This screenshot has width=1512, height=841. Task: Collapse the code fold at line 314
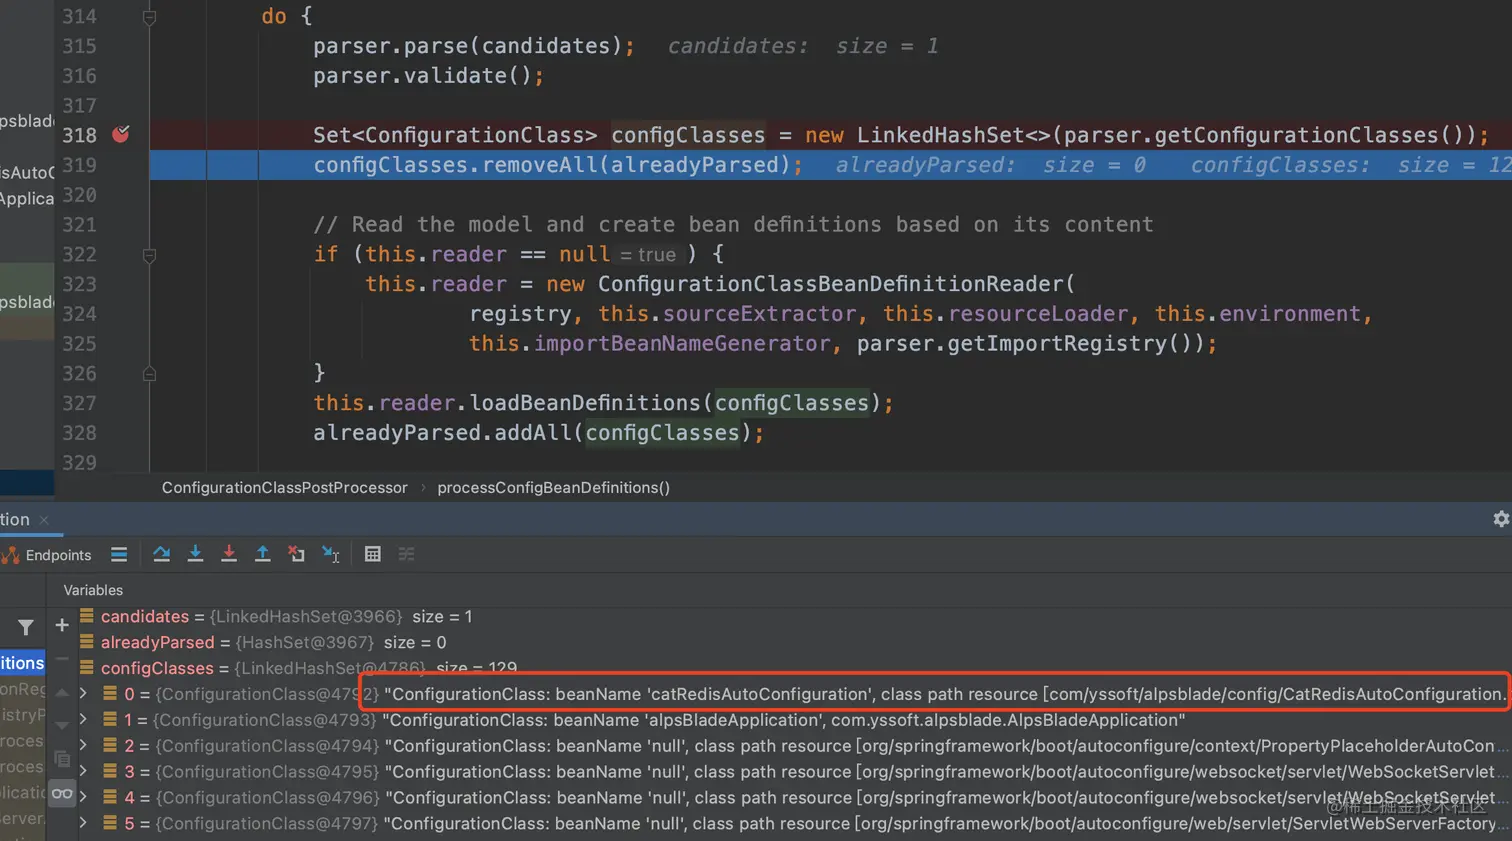pos(149,16)
